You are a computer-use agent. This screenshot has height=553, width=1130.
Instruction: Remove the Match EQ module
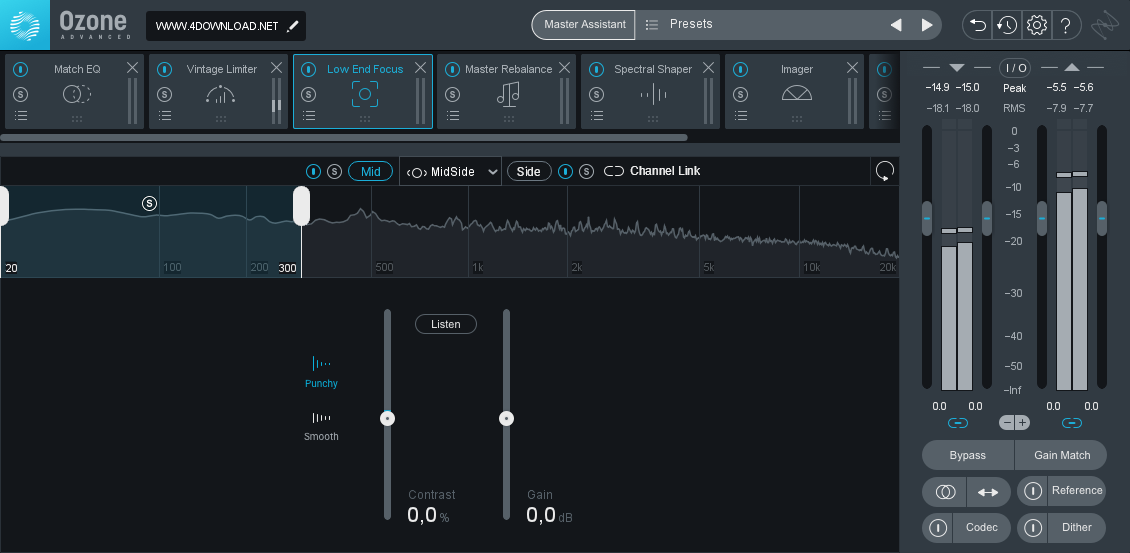click(x=133, y=68)
